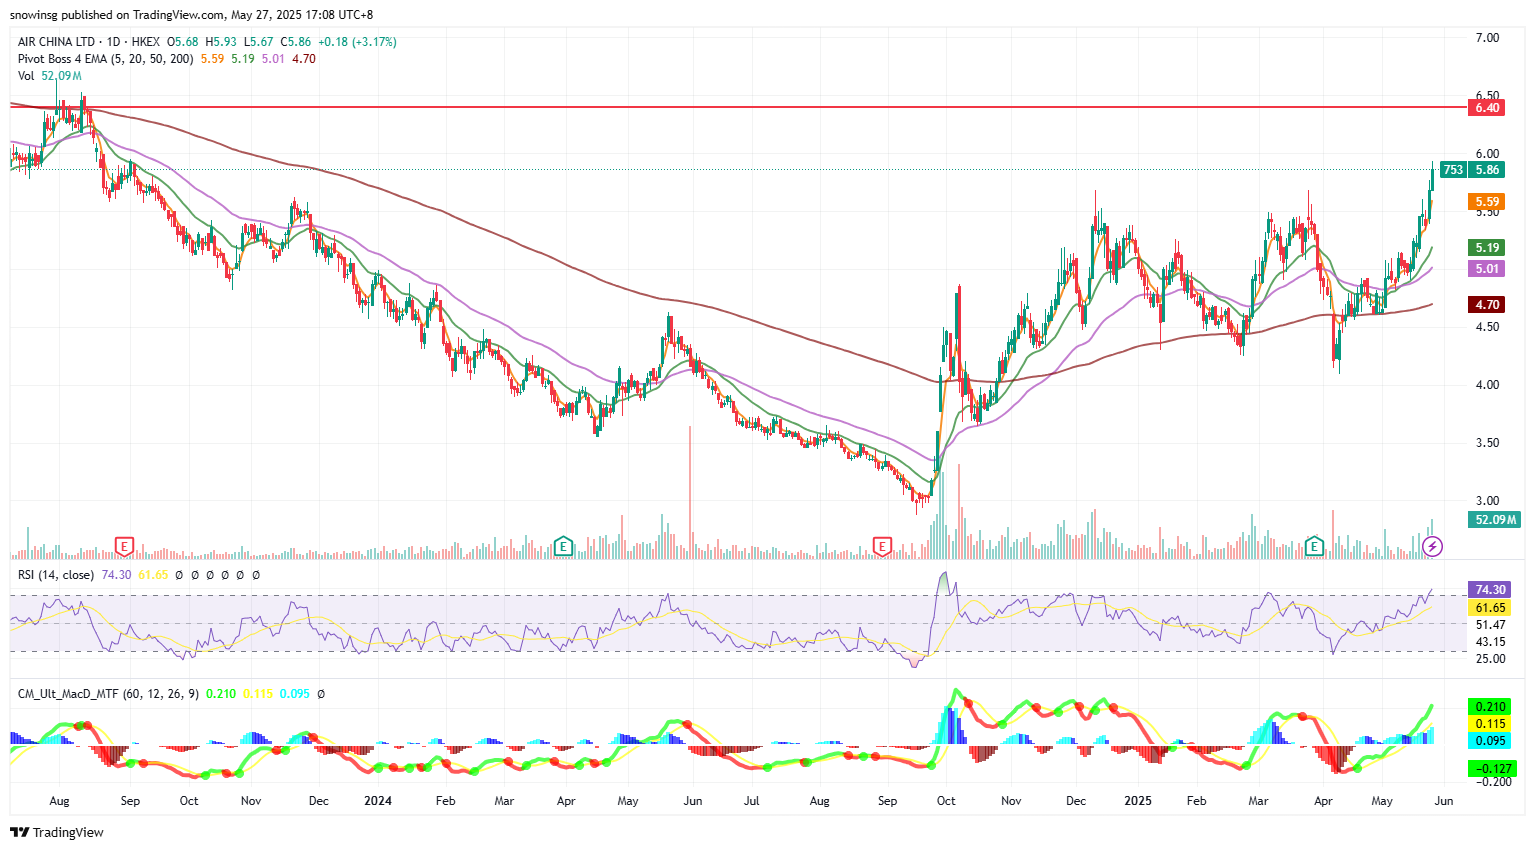
Task: Click the 52.09M volume label on price scale
Action: 1495,520
